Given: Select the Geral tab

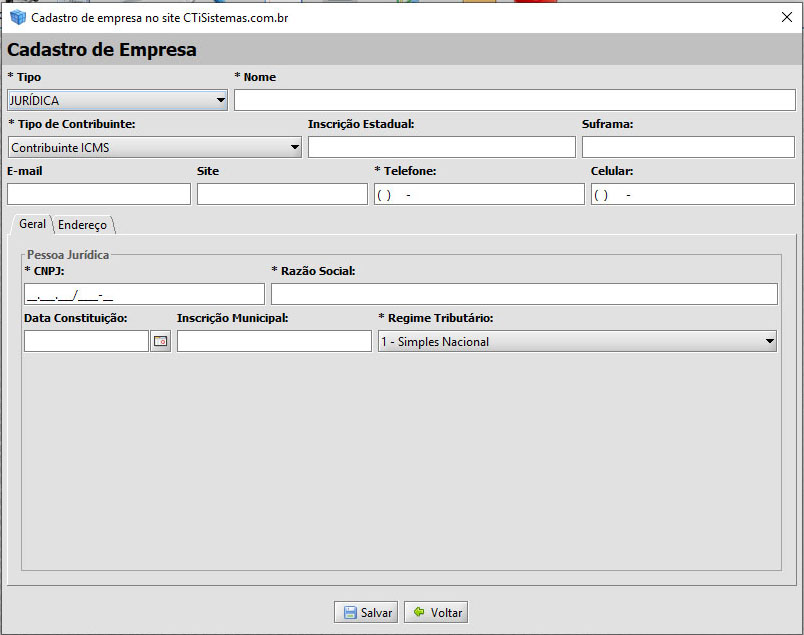Looking at the screenshot, I should [32, 224].
